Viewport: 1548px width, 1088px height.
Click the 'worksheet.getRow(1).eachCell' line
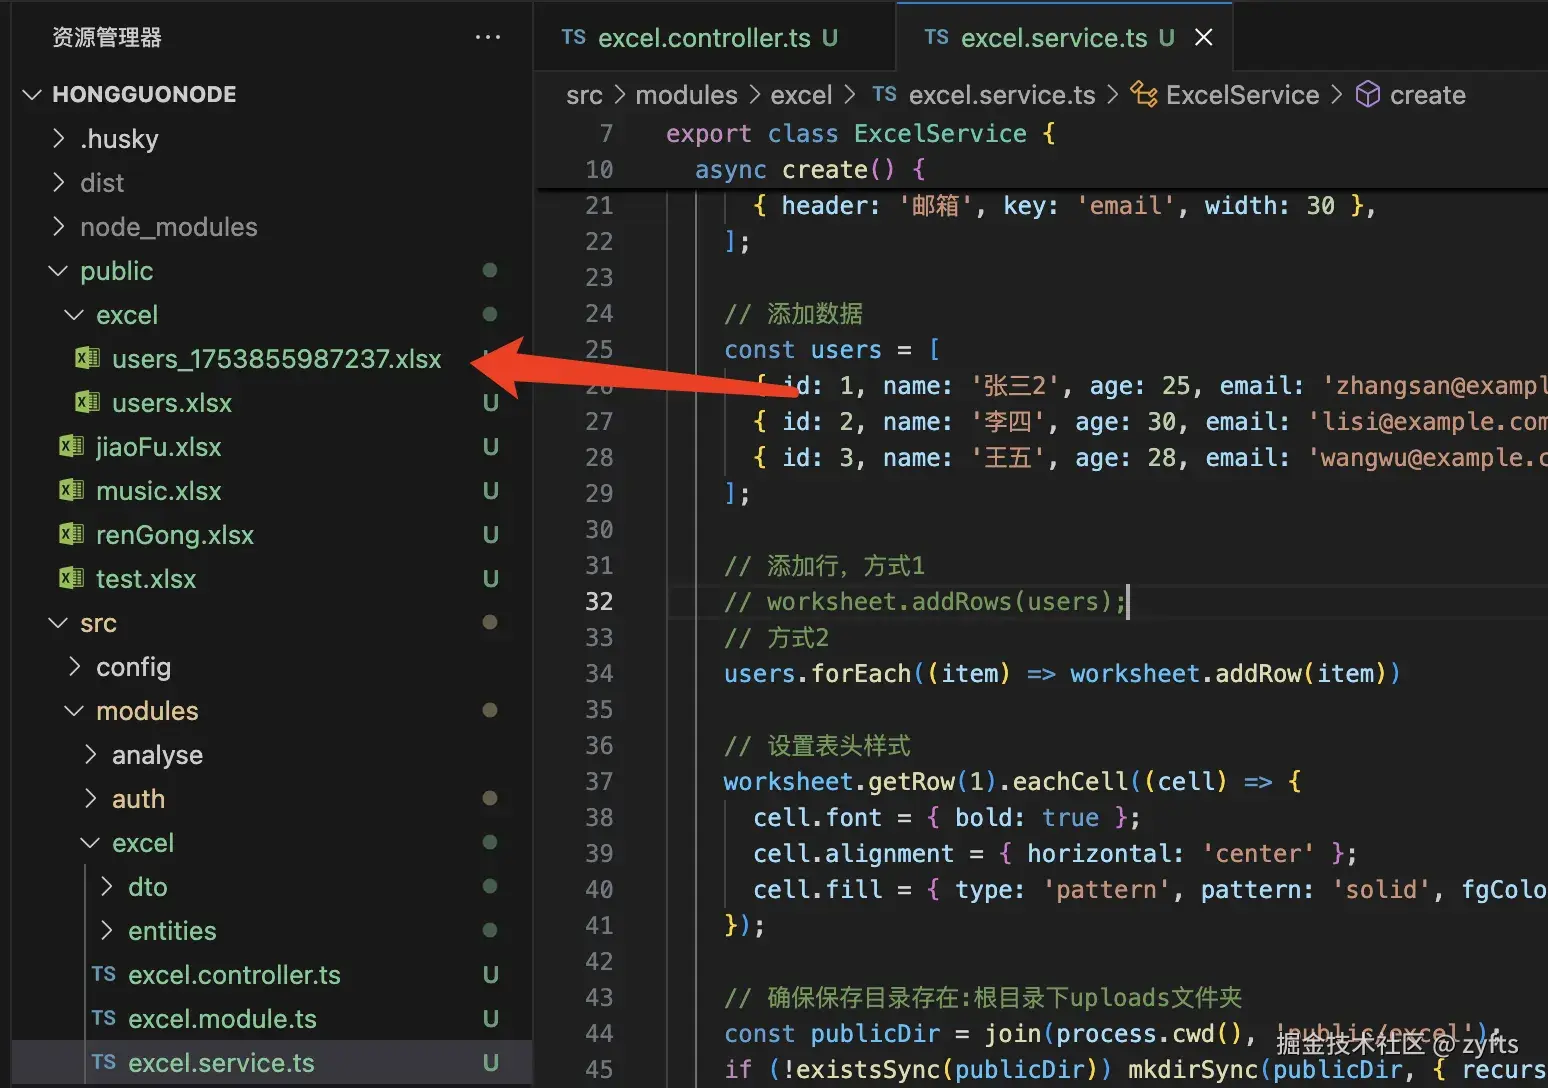click(x=1012, y=781)
